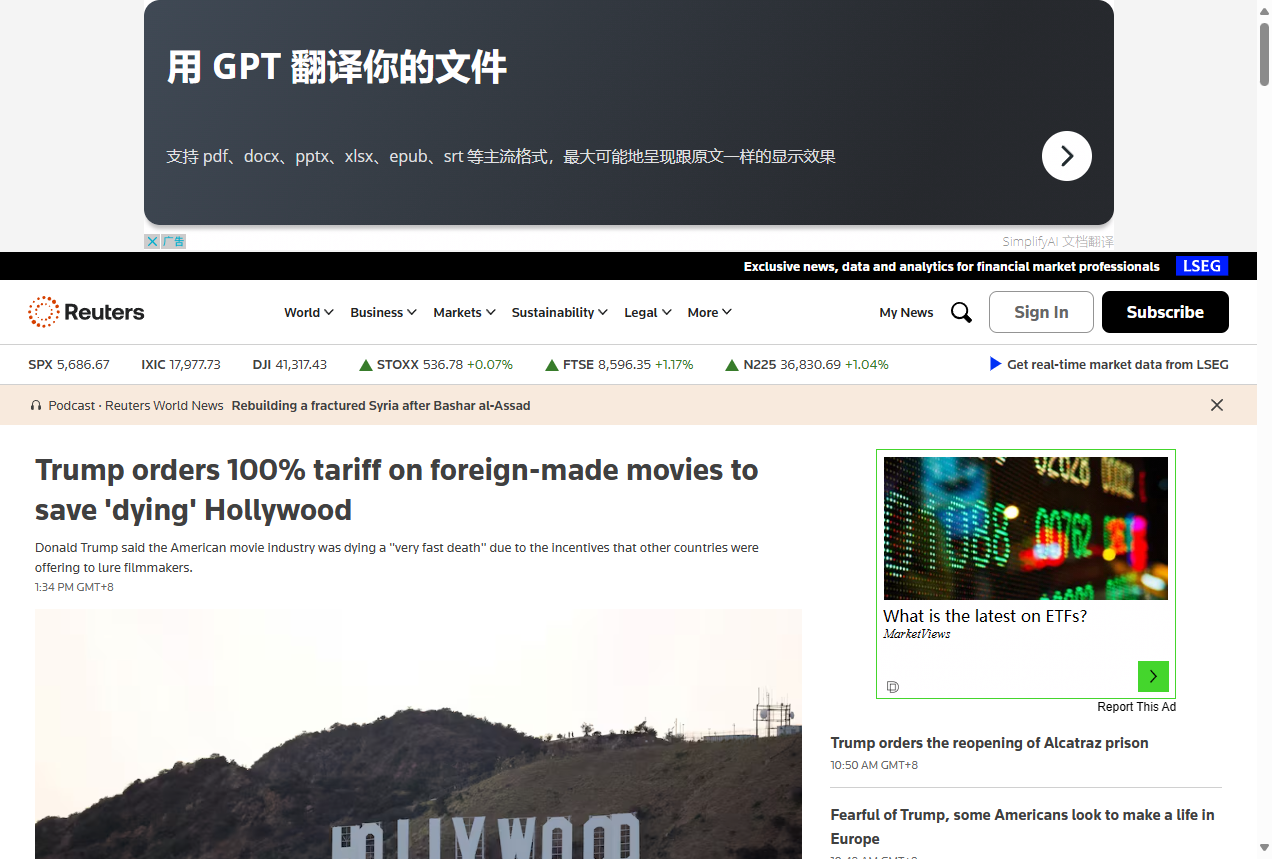1272x859 pixels.
Task: Open the Markets dropdown menu
Action: coord(464,313)
